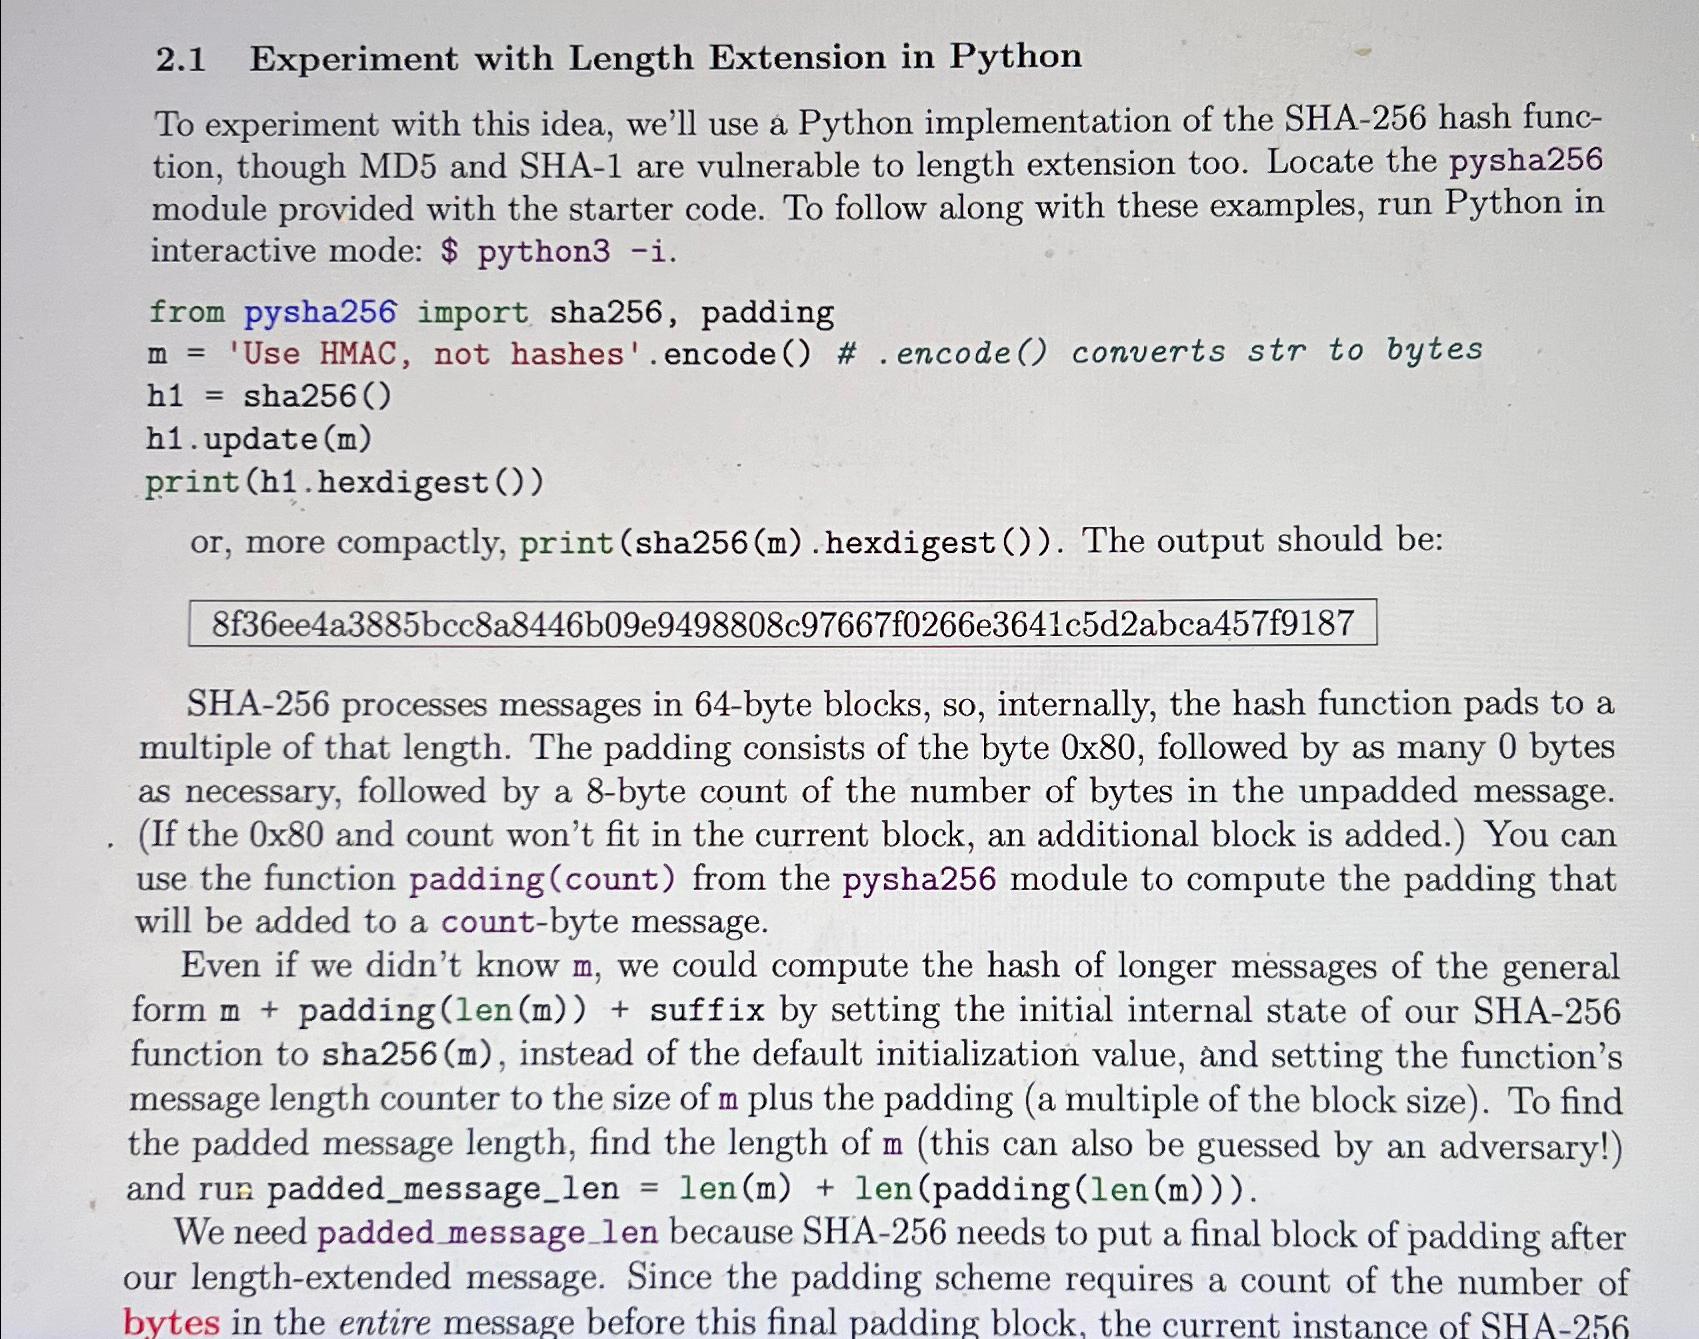Click the boxed hash output starting with 8f36ee4a
Viewport: 1699px width, 1339px height.
783,623
